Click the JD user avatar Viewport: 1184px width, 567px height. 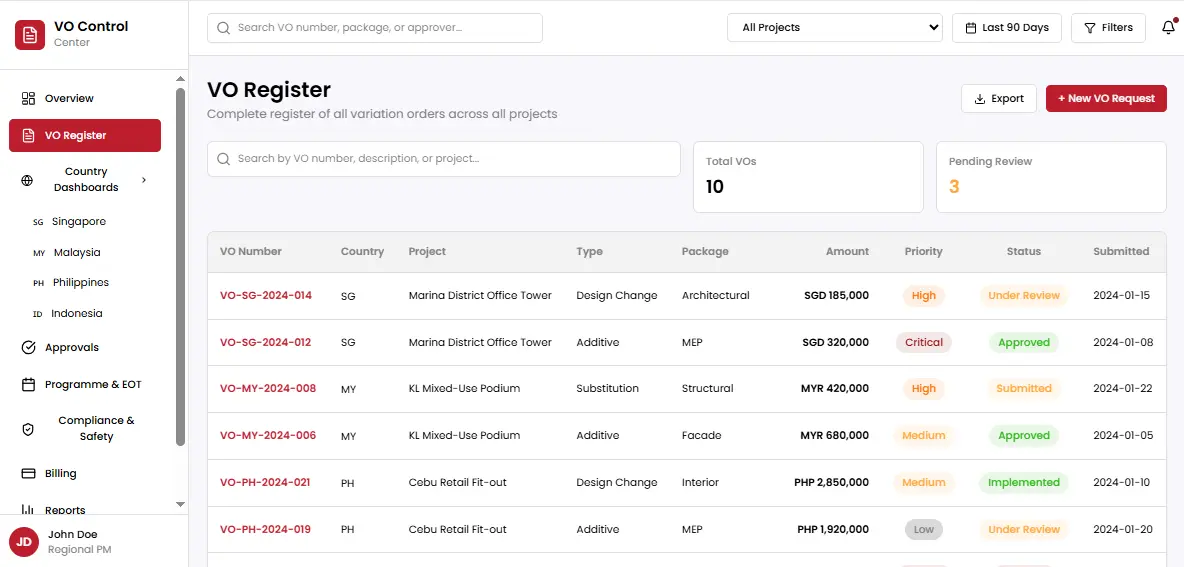24,542
